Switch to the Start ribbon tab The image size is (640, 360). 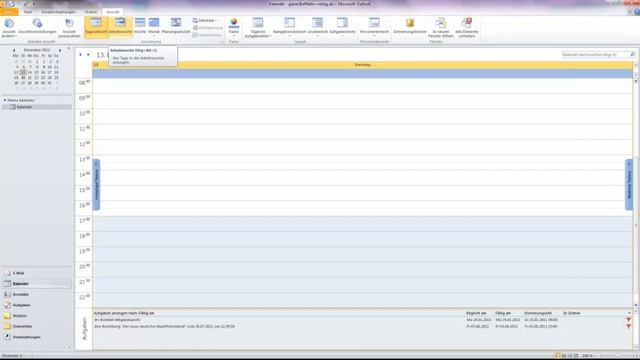tap(28, 12)
